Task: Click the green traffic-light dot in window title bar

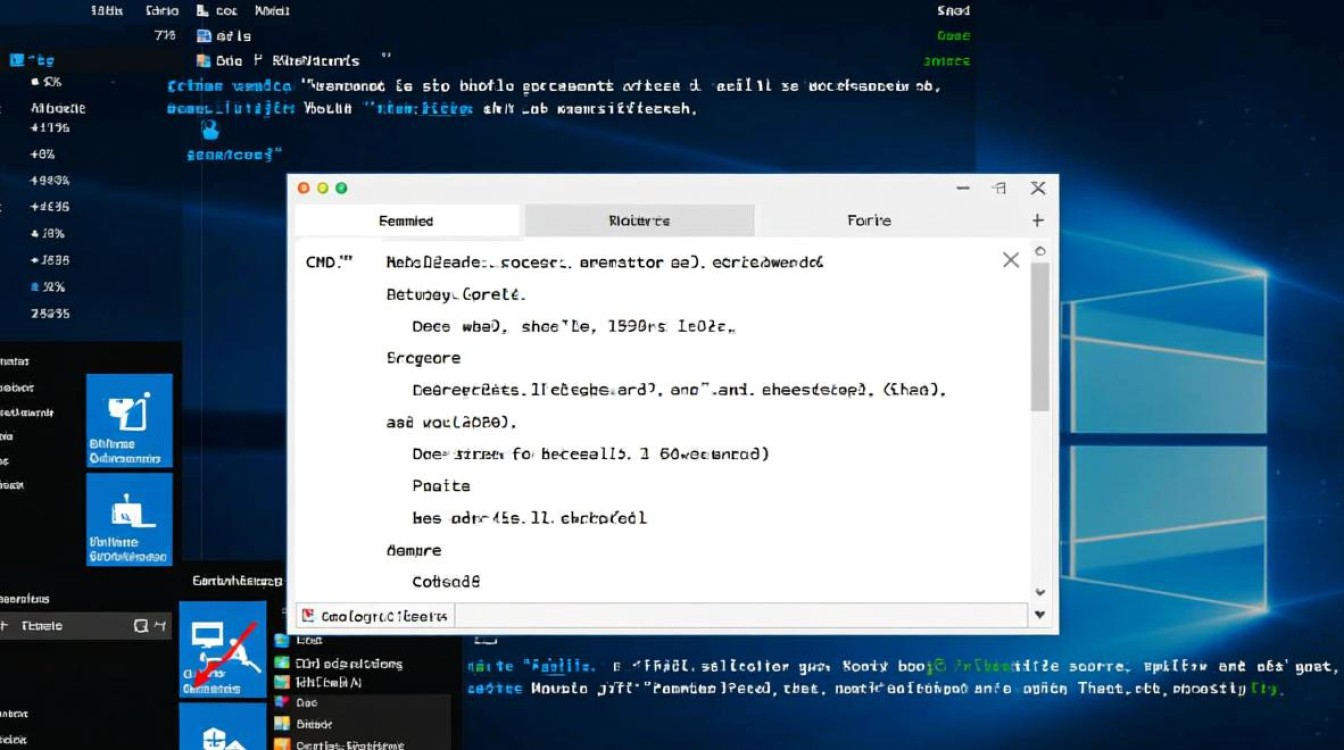Action: pos(341,188)
